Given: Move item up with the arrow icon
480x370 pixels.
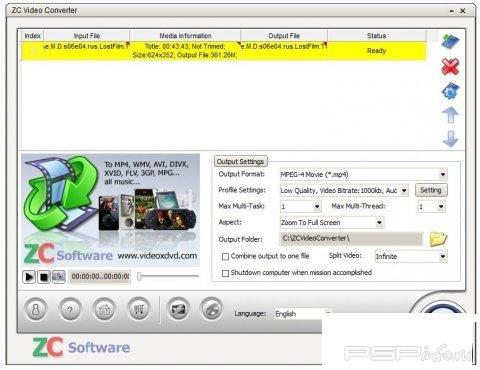Looking at the screenshot, I should pos(450,115).
